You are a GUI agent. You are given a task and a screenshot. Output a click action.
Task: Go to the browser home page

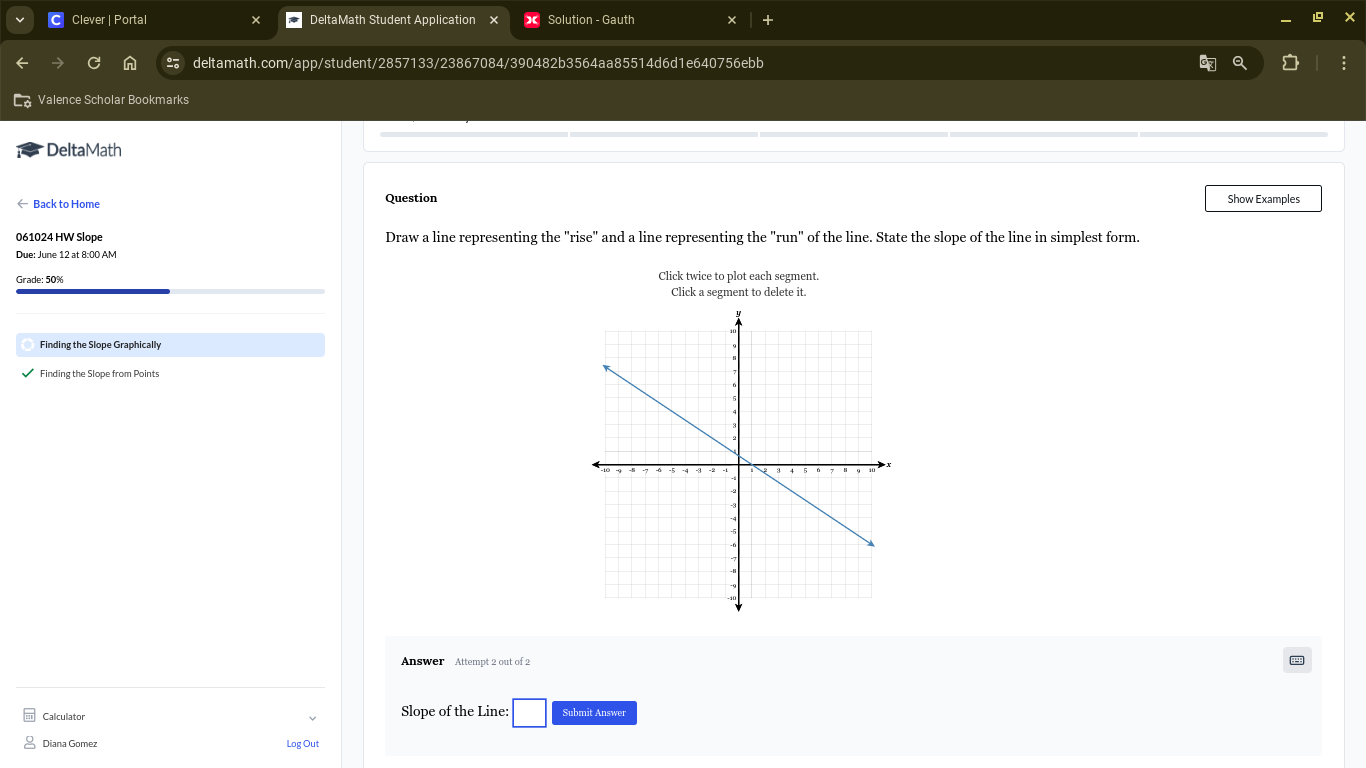130,63
